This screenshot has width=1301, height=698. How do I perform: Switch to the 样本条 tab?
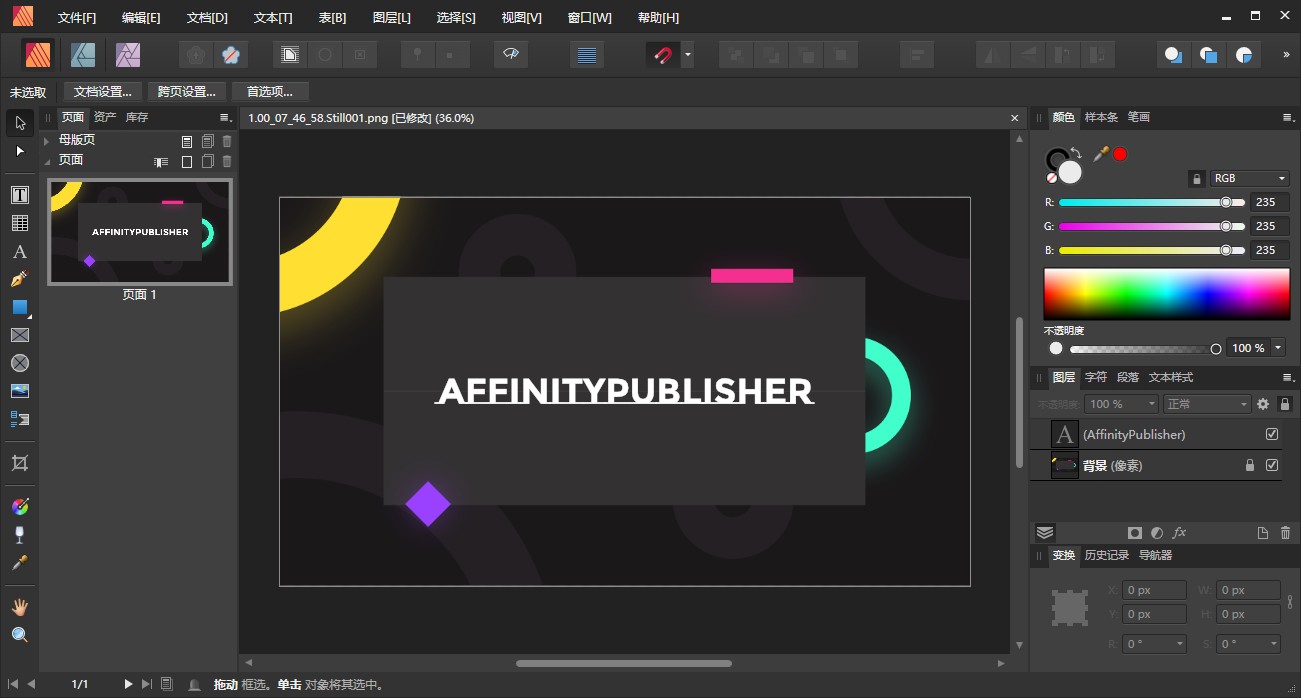[1101, 117]
